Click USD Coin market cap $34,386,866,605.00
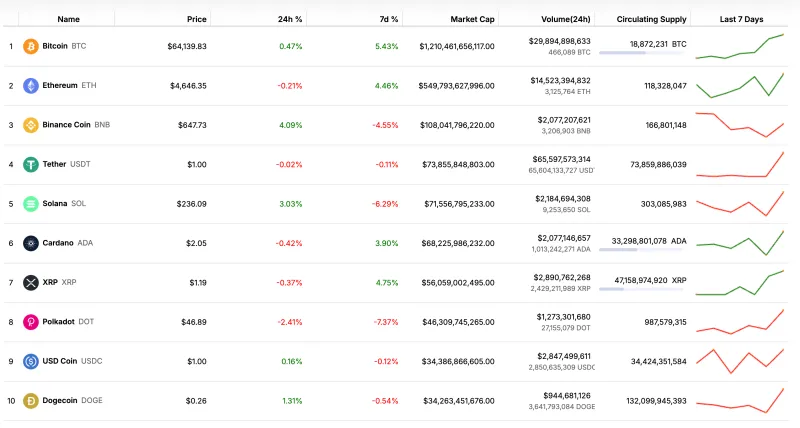Image resolution: width=800 pixels, height=428 pixels. point(458,362)
